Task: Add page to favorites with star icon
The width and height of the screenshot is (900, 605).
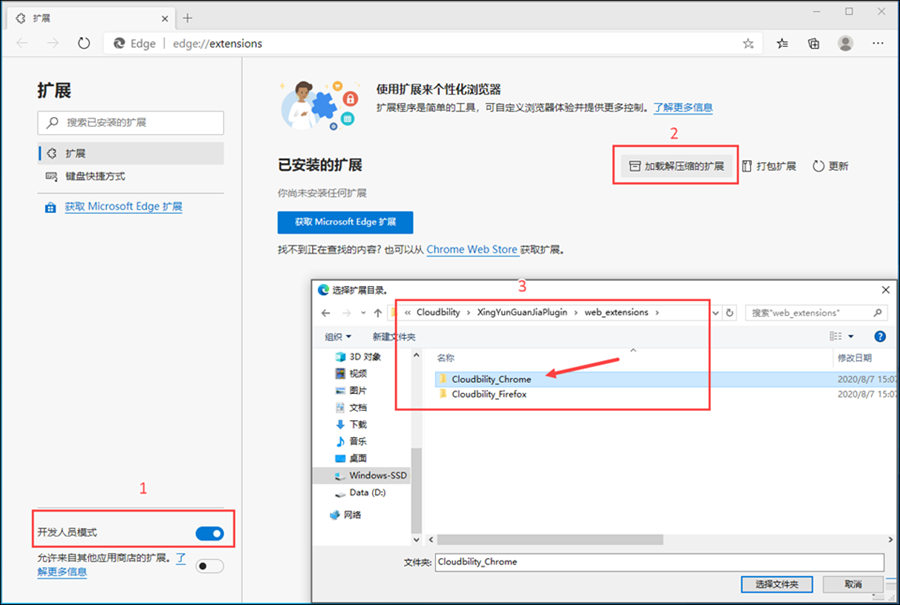Action: tap(748, 44)
